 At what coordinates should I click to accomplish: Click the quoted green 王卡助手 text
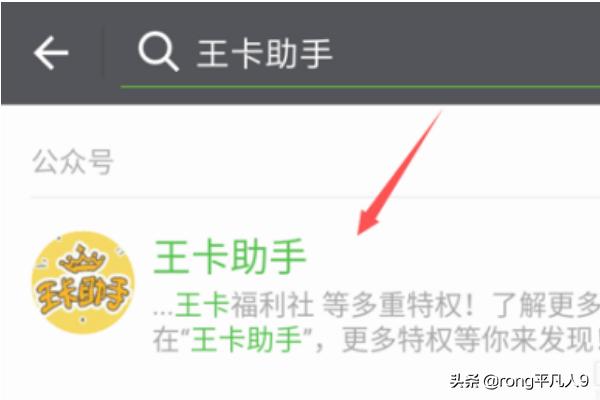point(247,340)
